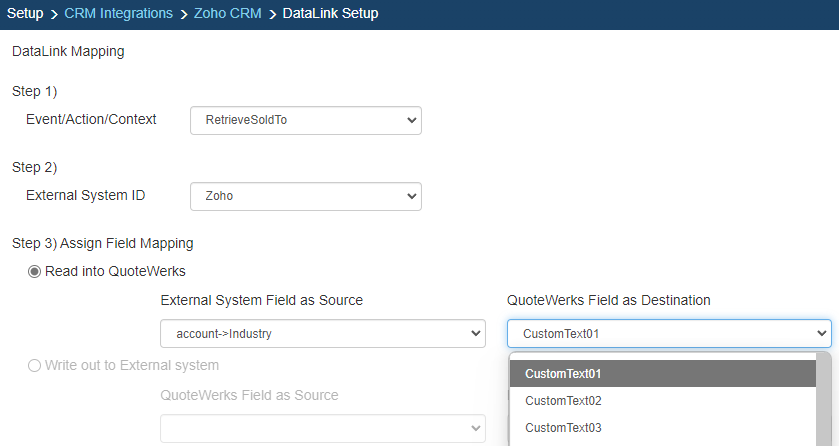Open CRM Integrations breadcrumb link

click(120, 14)
